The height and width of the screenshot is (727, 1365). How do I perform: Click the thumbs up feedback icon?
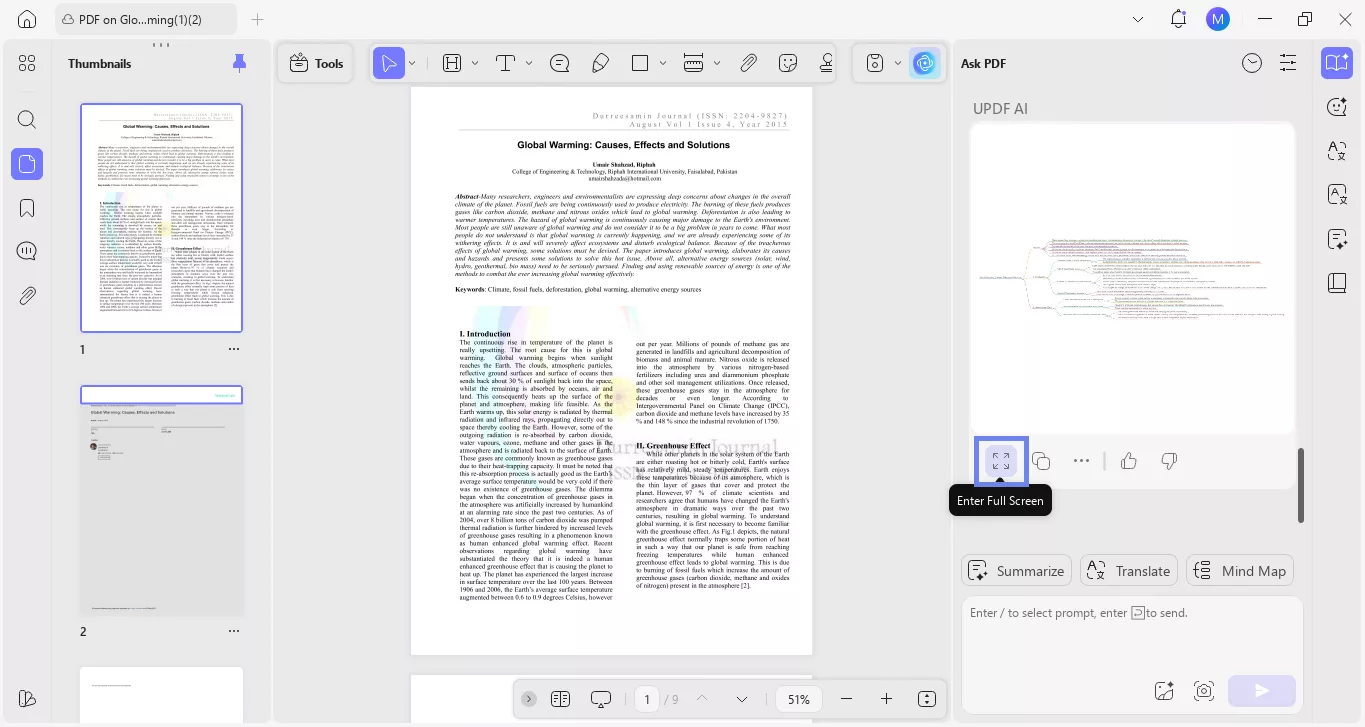pos(1129,461)
